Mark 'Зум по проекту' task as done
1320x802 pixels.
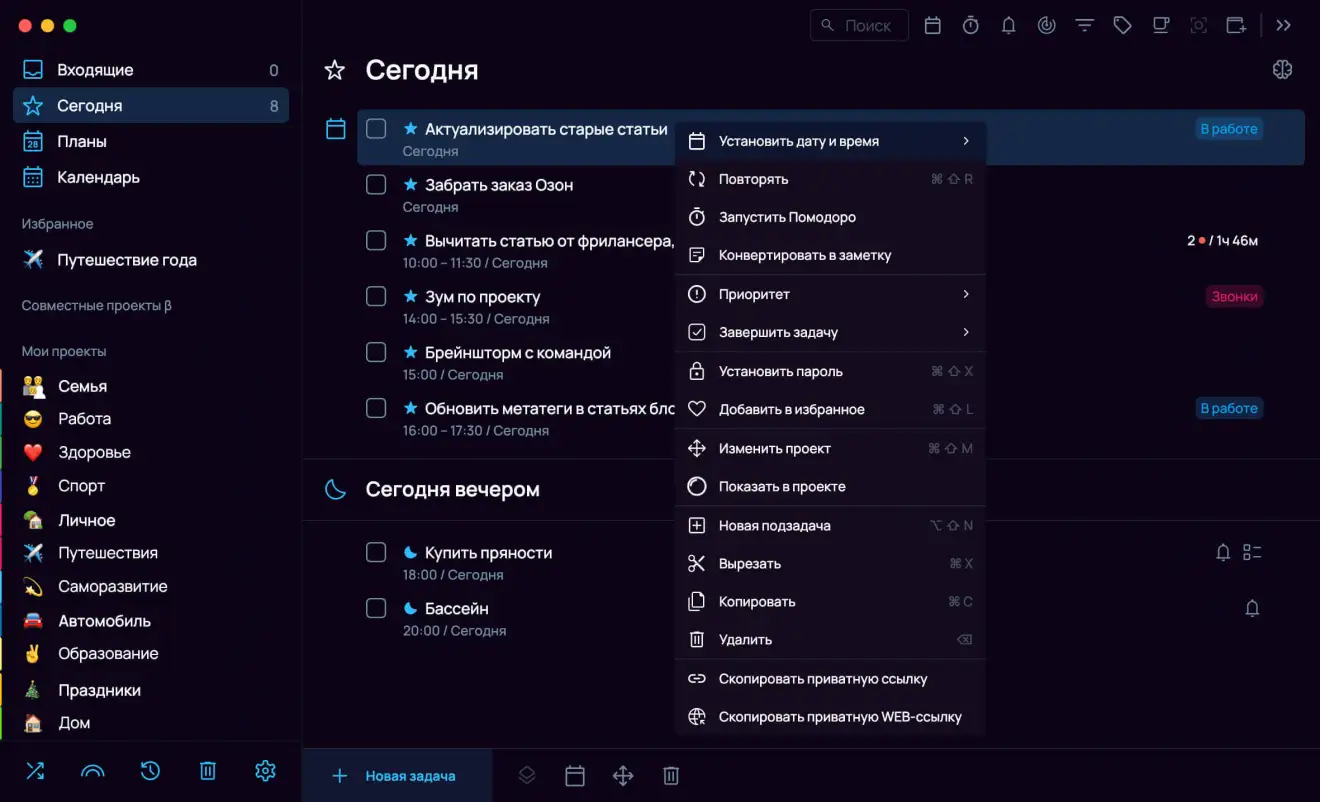point(376,297)
